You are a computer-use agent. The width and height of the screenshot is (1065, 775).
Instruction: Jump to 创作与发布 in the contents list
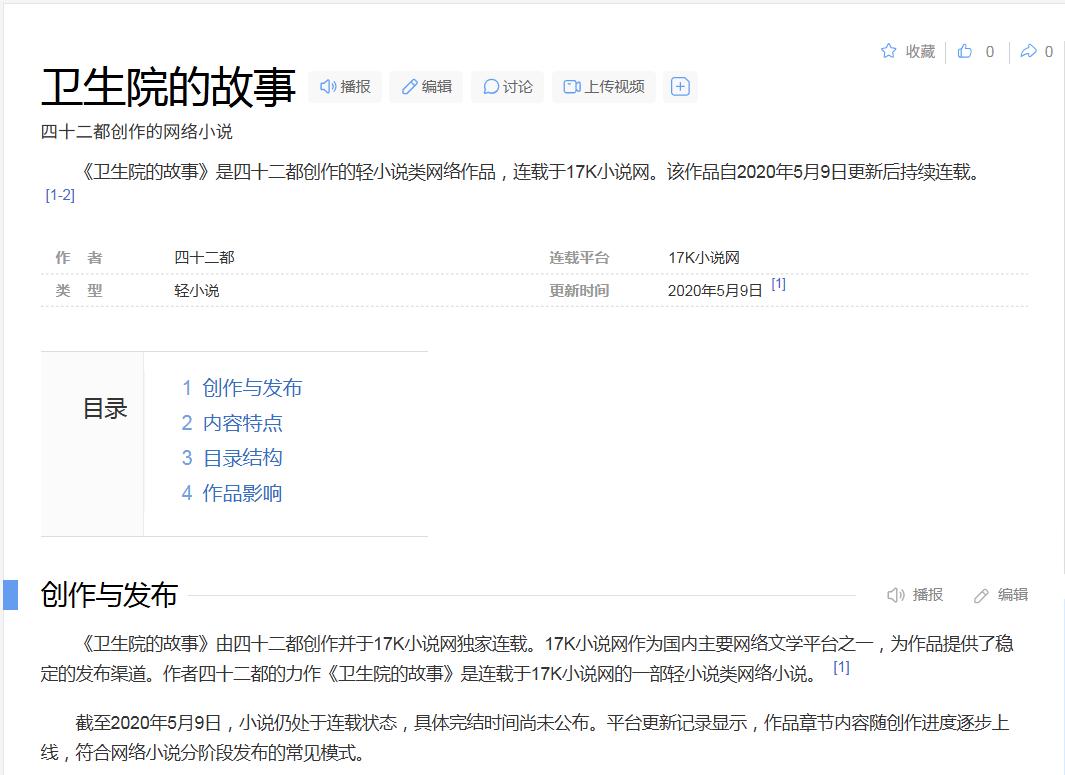click(251, 388)
